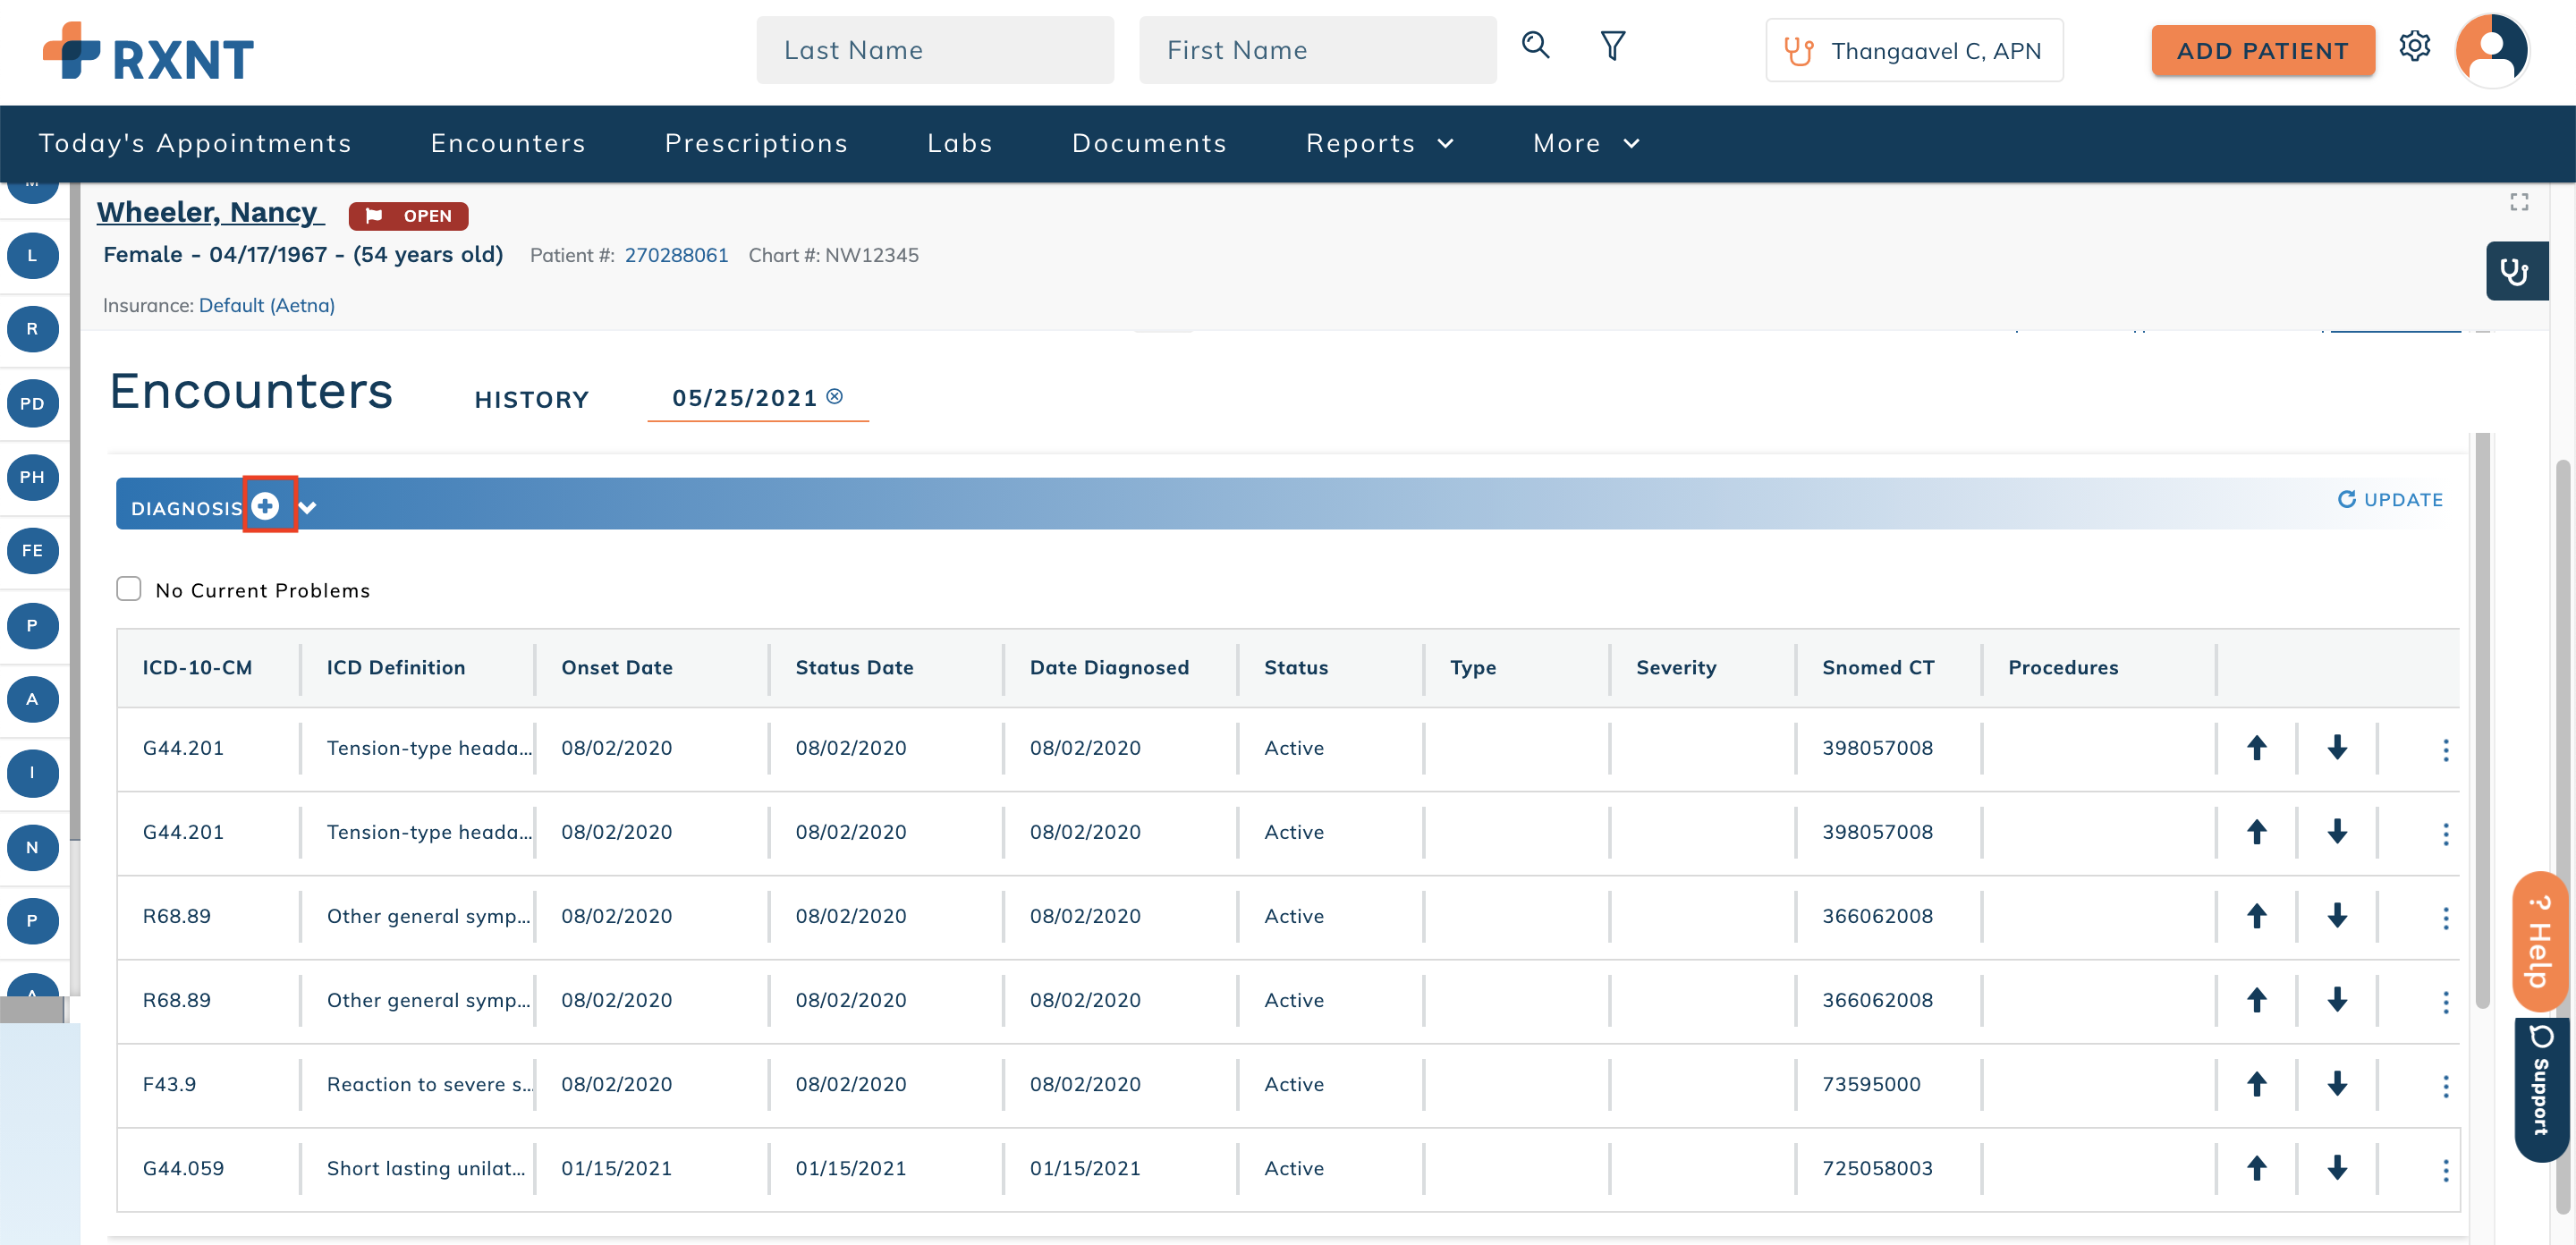
Task: Move first G44.201 row up
Action: 2256,748
